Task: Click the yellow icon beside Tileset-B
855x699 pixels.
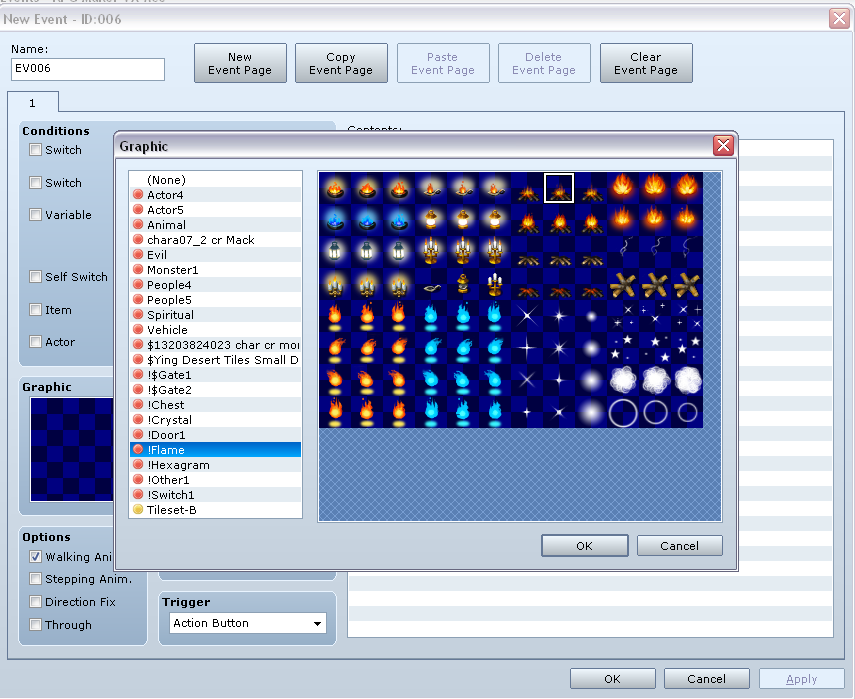Action: click(139, 510)
